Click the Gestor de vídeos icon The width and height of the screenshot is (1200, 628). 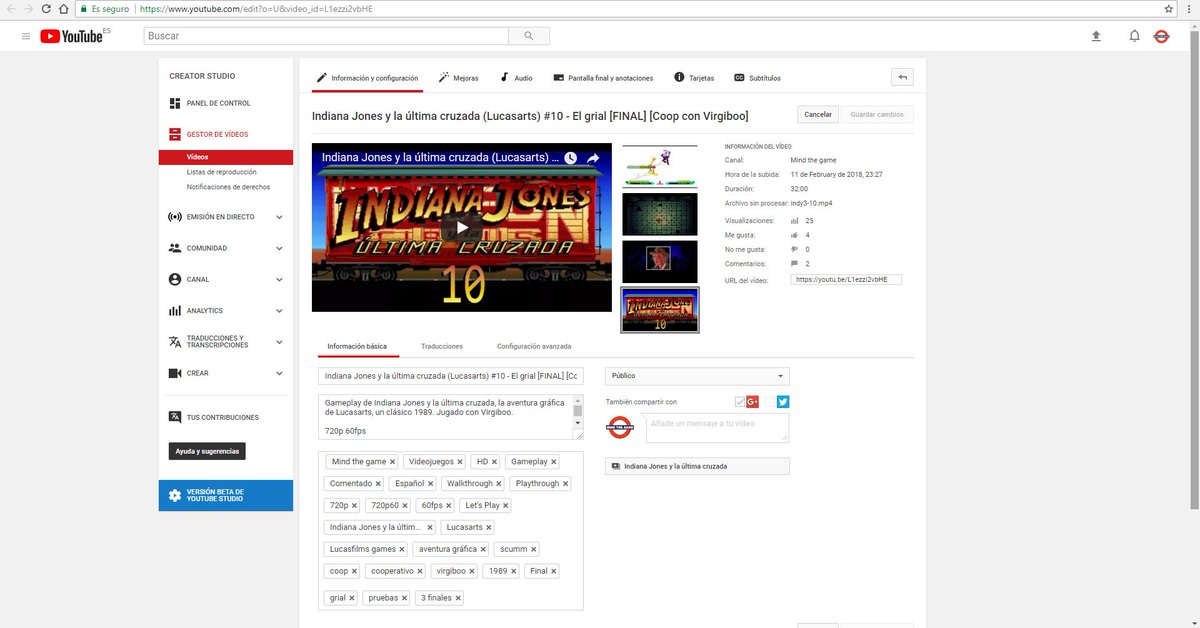point(175,134)
